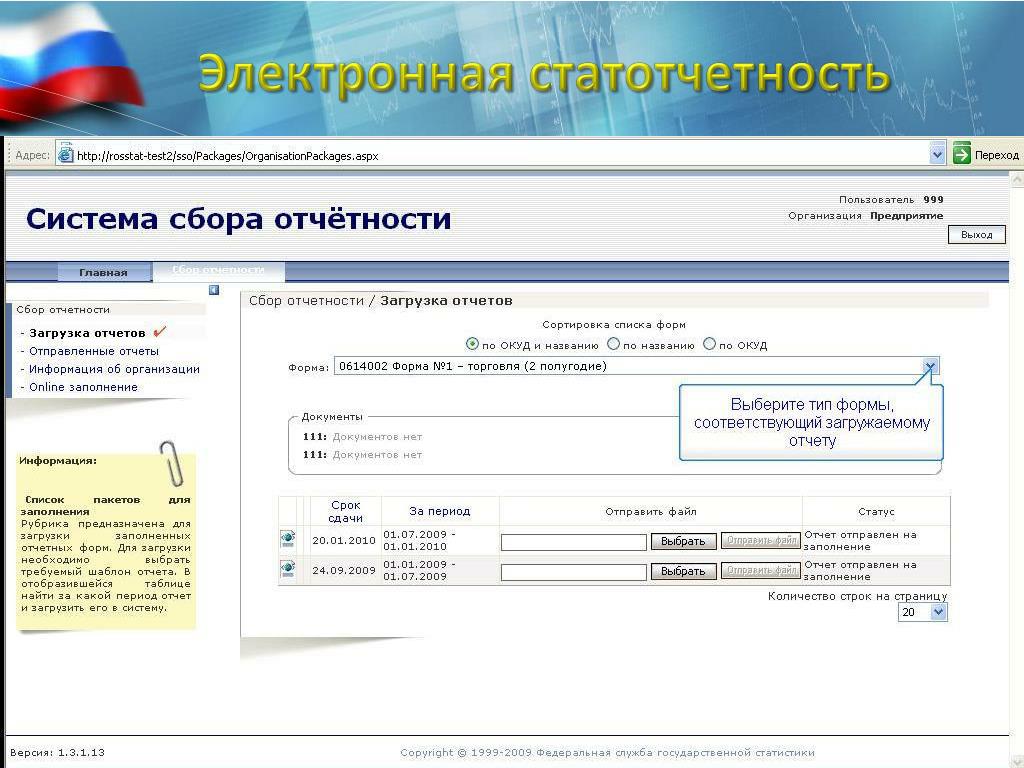Open the rows per page dropdown
The width and height of the screenshot is (1024, 768).
pos(938,613)
